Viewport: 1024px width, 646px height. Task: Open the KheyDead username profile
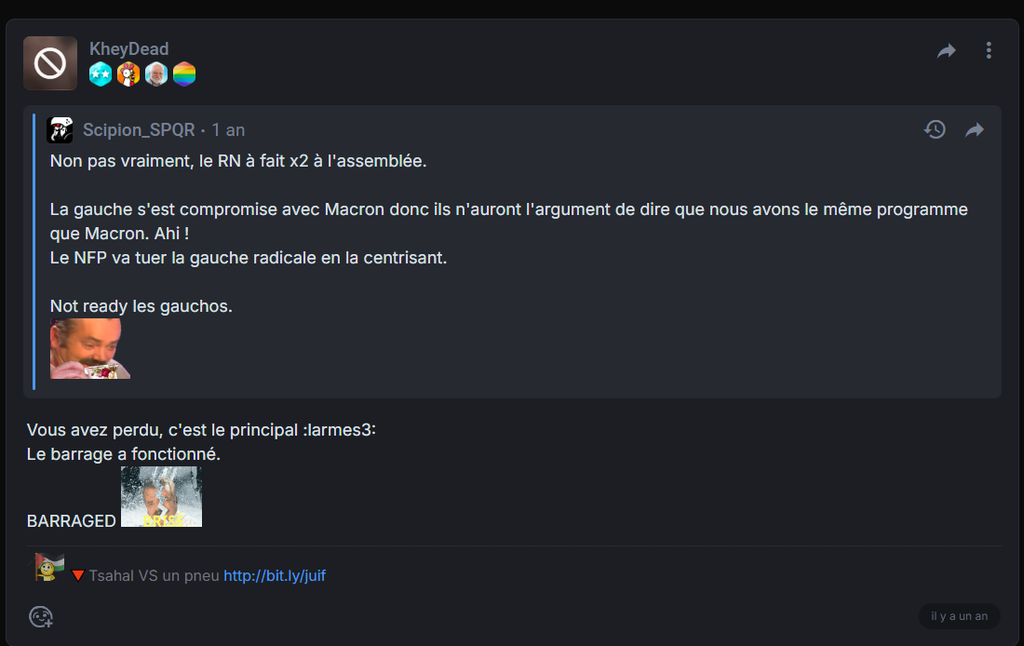129,49
